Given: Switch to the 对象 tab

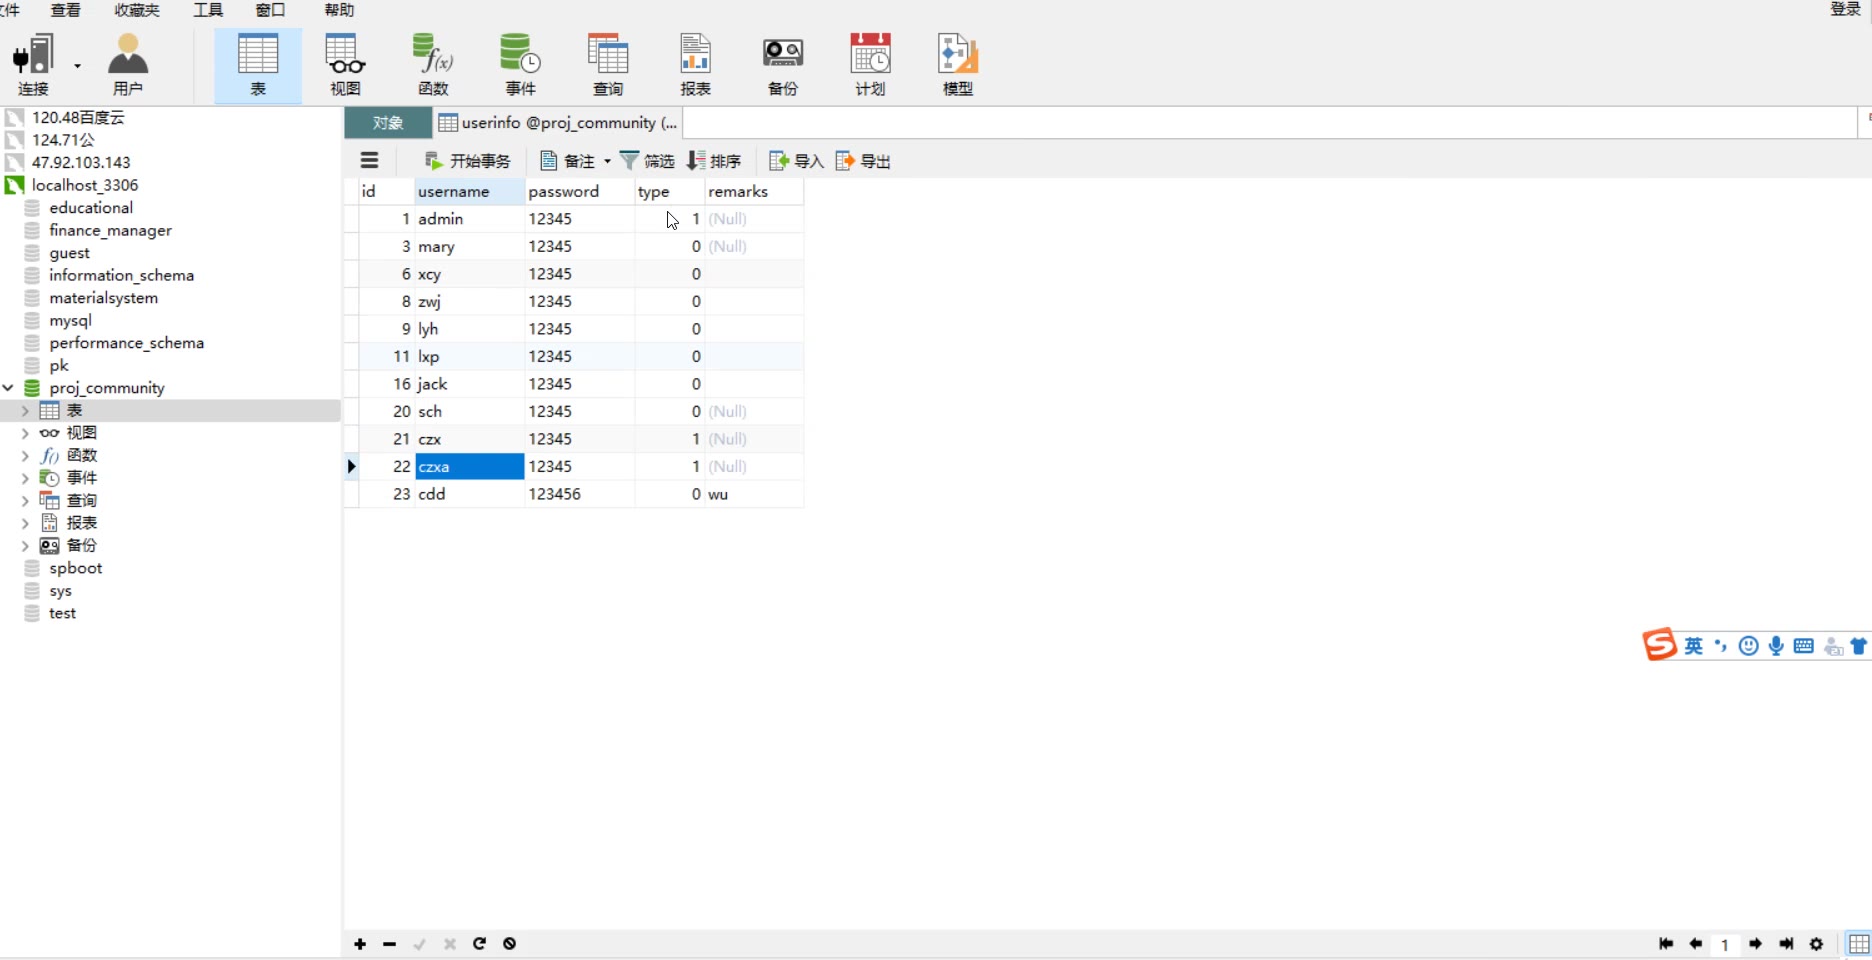Looking at the screenshot, I should (x=388, y=123).
